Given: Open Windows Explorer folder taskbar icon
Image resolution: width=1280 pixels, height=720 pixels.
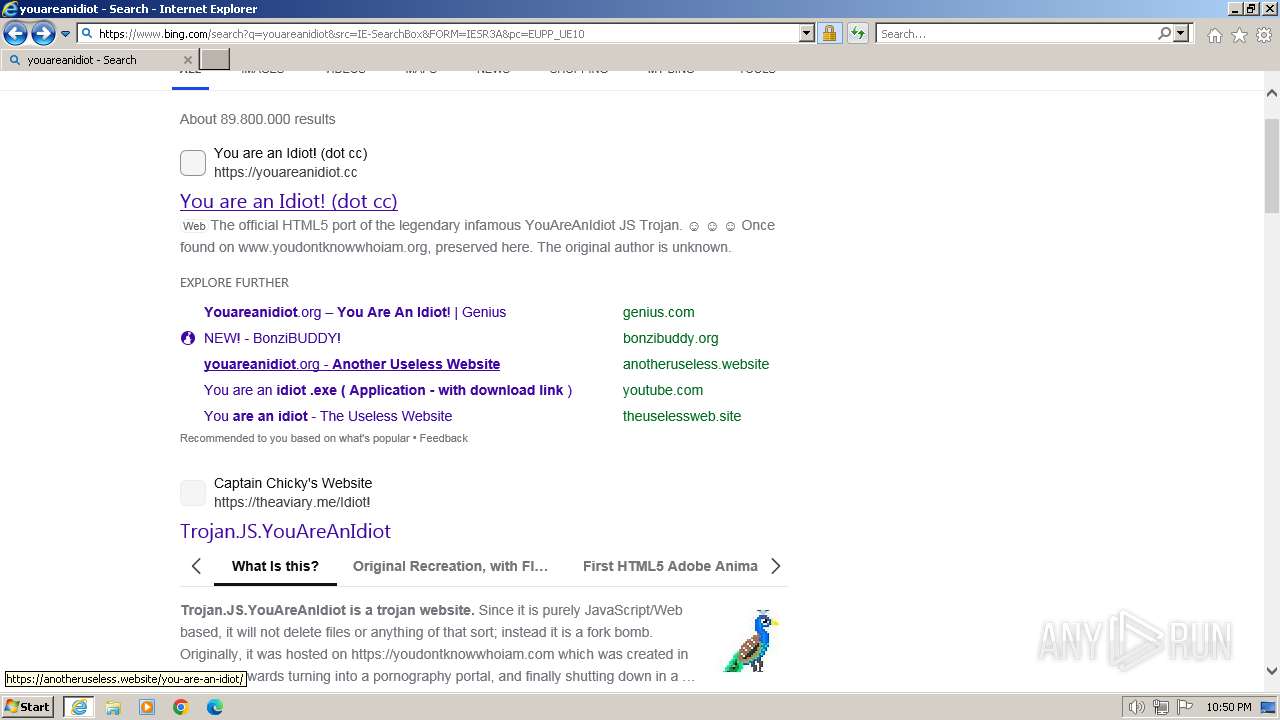Looking at the screenshot, I should point(113,707).
